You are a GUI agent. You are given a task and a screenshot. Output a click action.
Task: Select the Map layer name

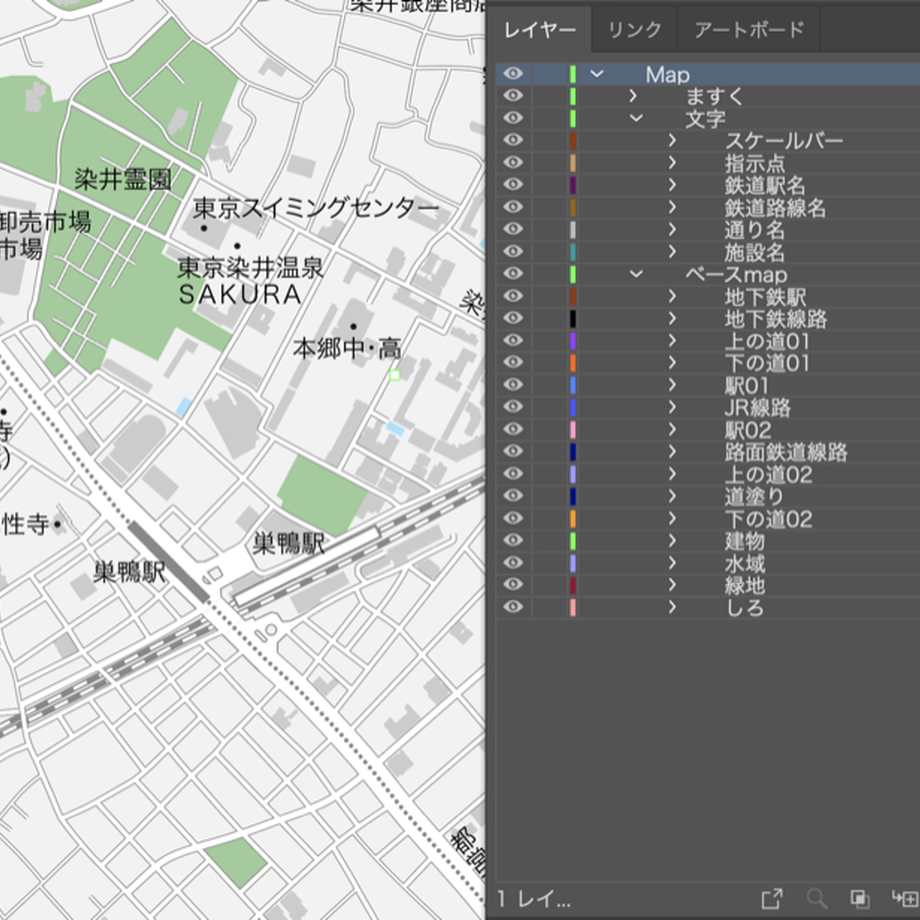point(668,75)
